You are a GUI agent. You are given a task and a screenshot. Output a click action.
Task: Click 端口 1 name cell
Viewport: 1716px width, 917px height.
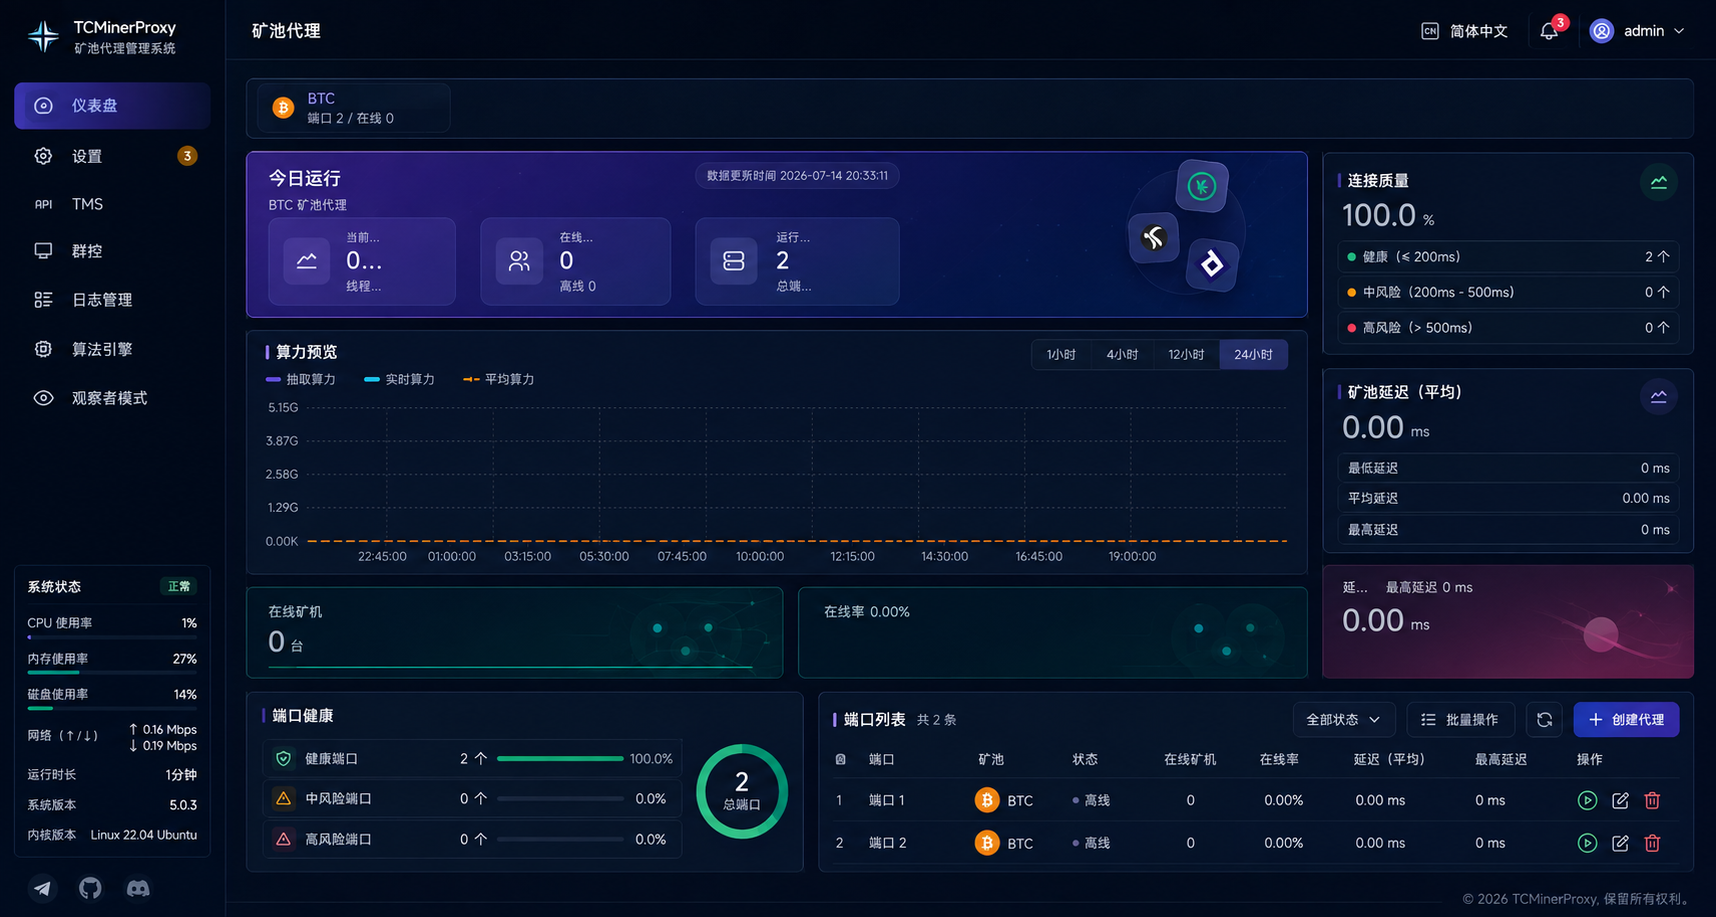click(x=886, y=800)
